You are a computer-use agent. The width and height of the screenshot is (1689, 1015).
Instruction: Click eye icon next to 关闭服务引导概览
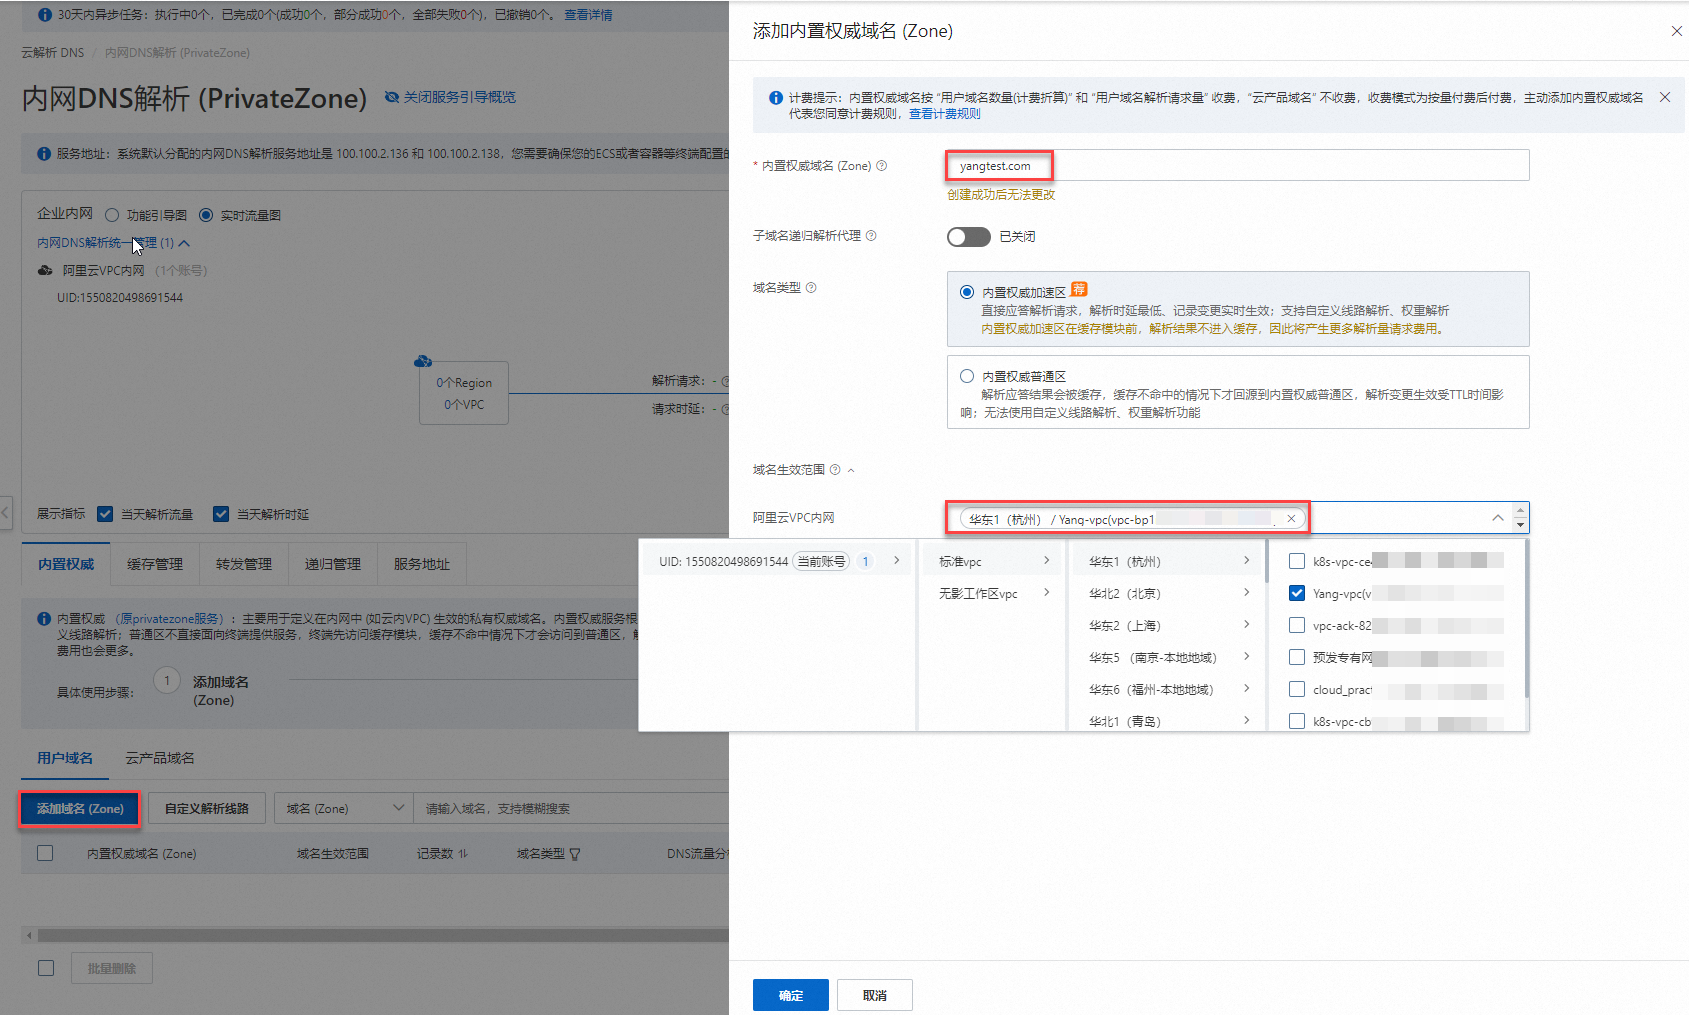(392, 97)
